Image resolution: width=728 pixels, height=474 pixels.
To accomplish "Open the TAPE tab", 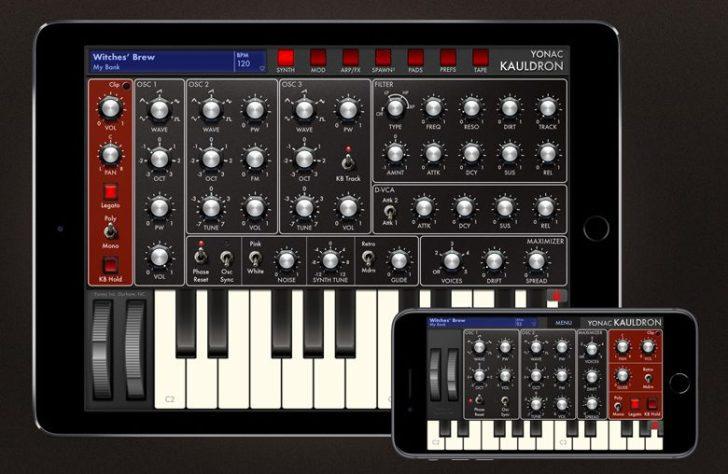I will 481,58.
